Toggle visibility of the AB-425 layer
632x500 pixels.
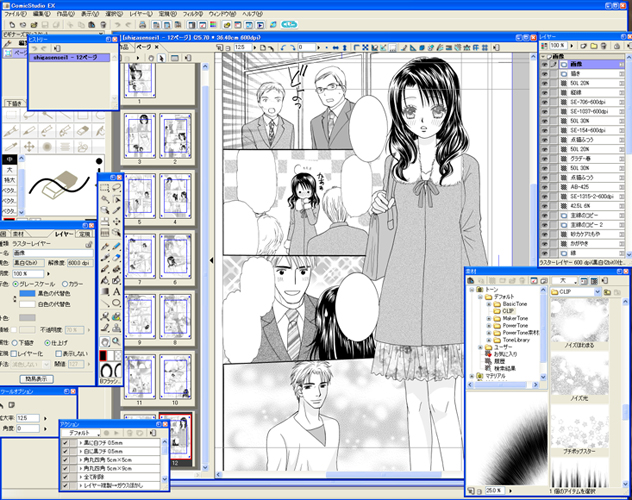[x=545, y=187]
